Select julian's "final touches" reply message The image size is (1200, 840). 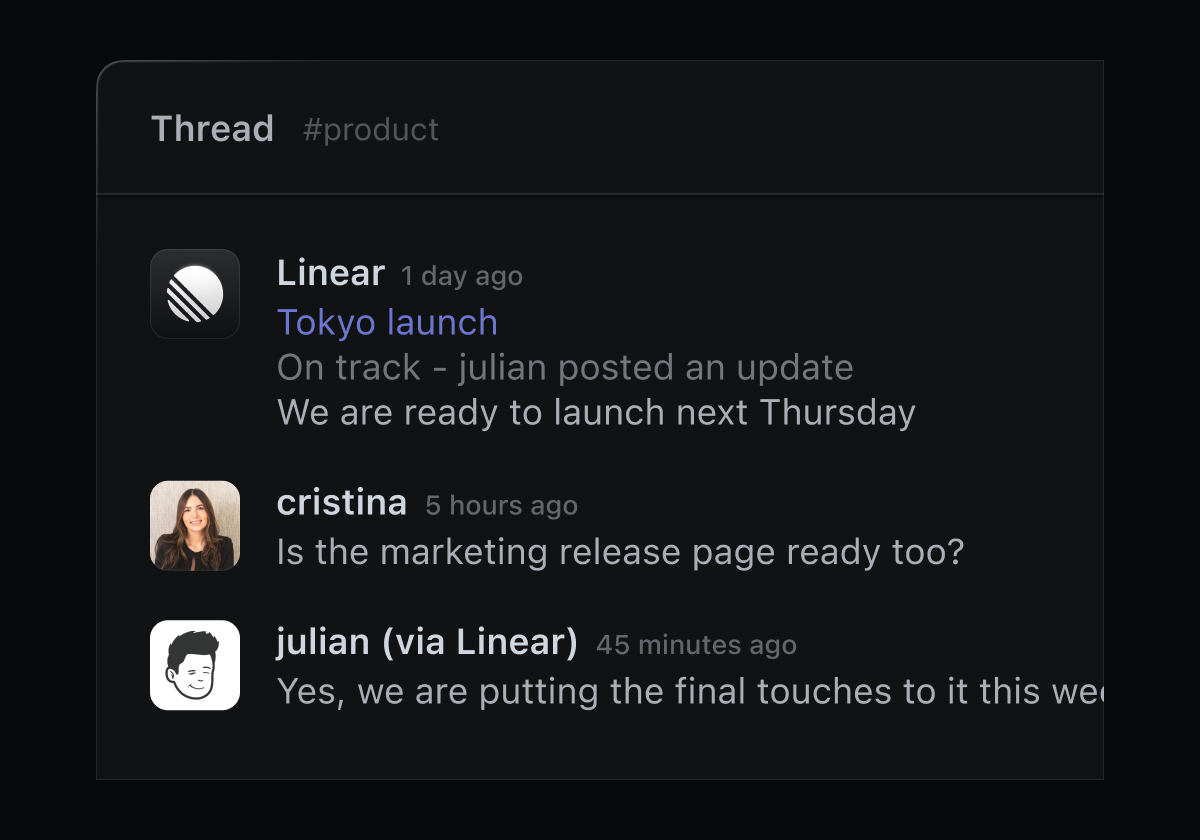coord(690,691)
